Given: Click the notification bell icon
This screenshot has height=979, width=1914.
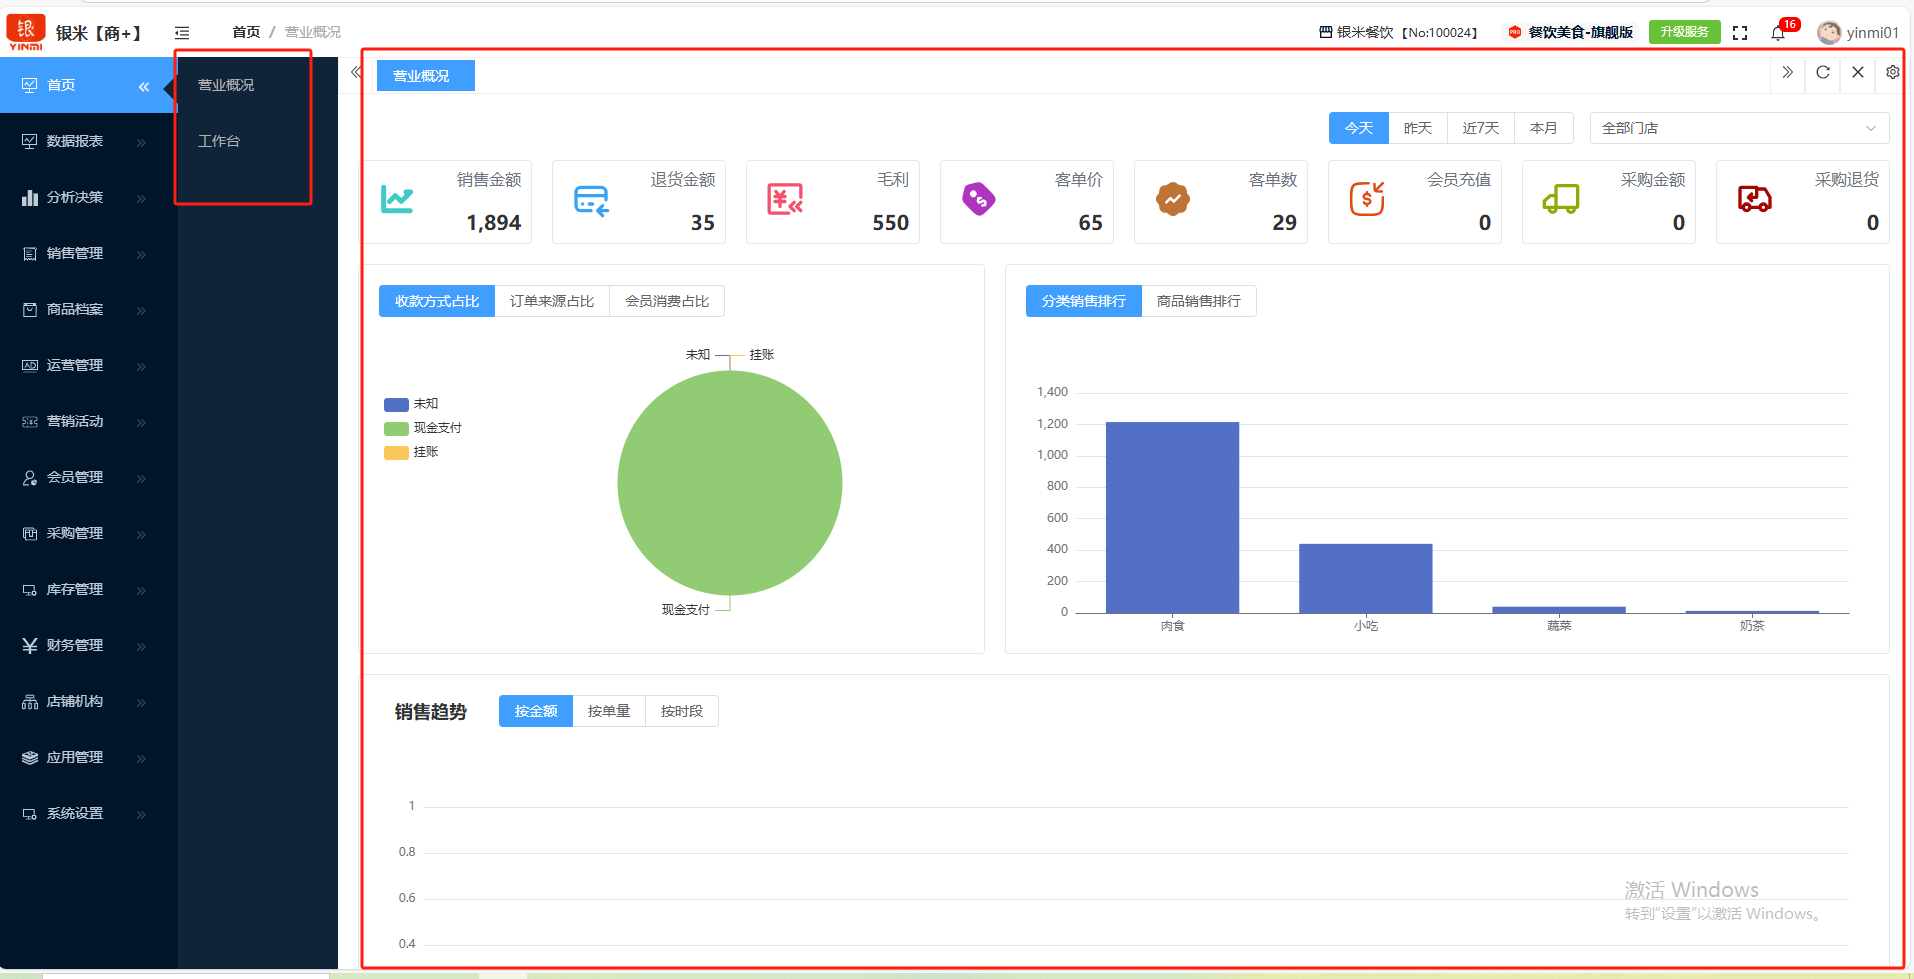Looking at the screenshot, I should 1778,33.
